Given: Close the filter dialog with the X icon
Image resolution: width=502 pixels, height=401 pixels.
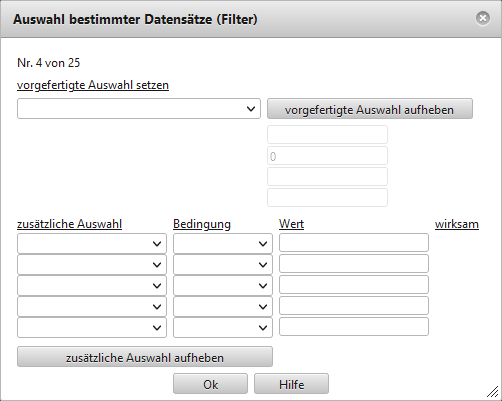Looking at the screenshot, I should point(483,18).
